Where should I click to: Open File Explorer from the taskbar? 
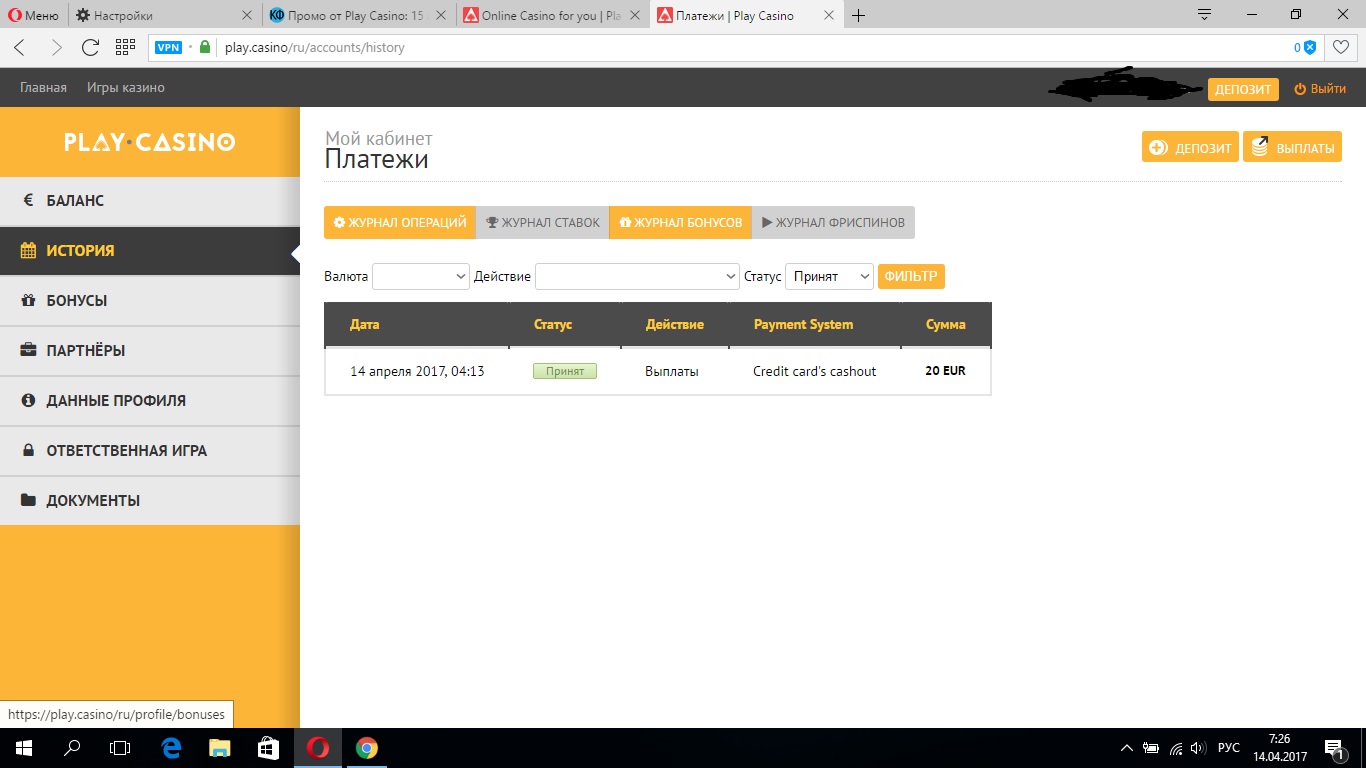(x=219, y=748)
